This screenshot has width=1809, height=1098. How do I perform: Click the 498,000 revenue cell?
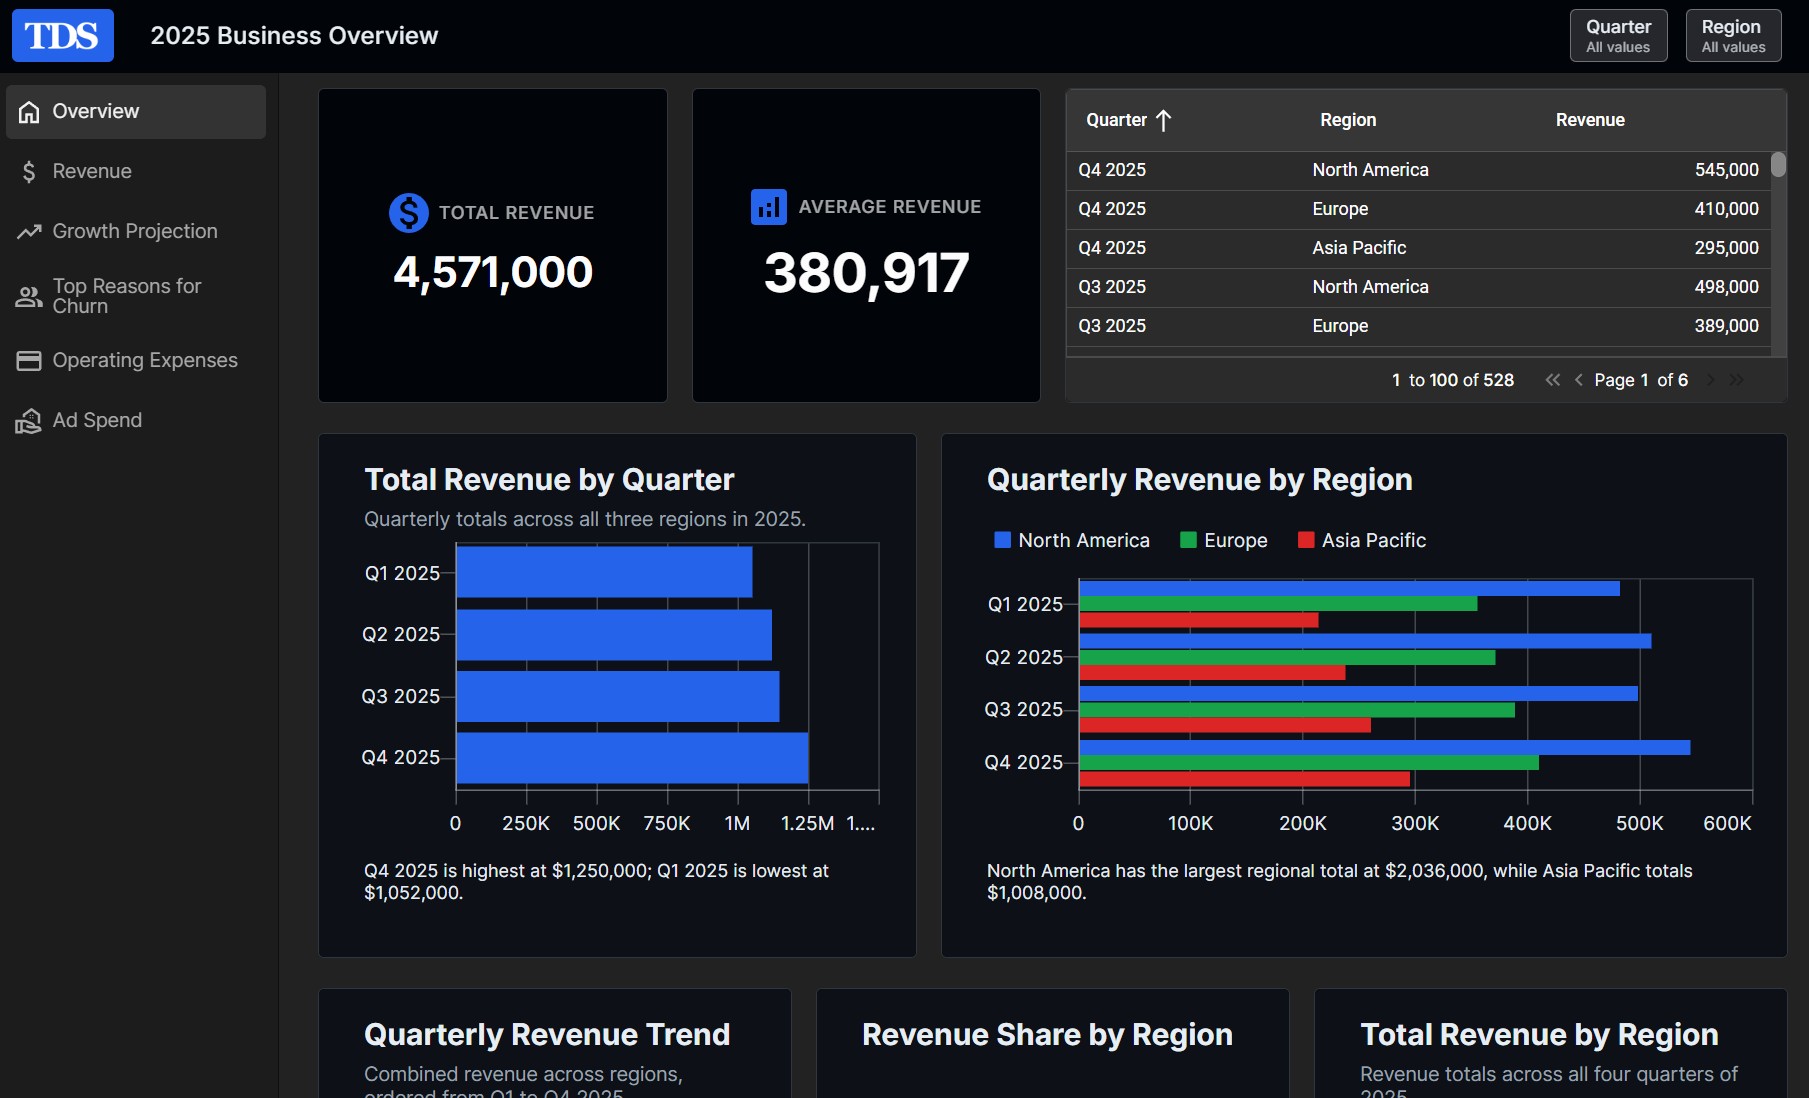point(1726,287)
